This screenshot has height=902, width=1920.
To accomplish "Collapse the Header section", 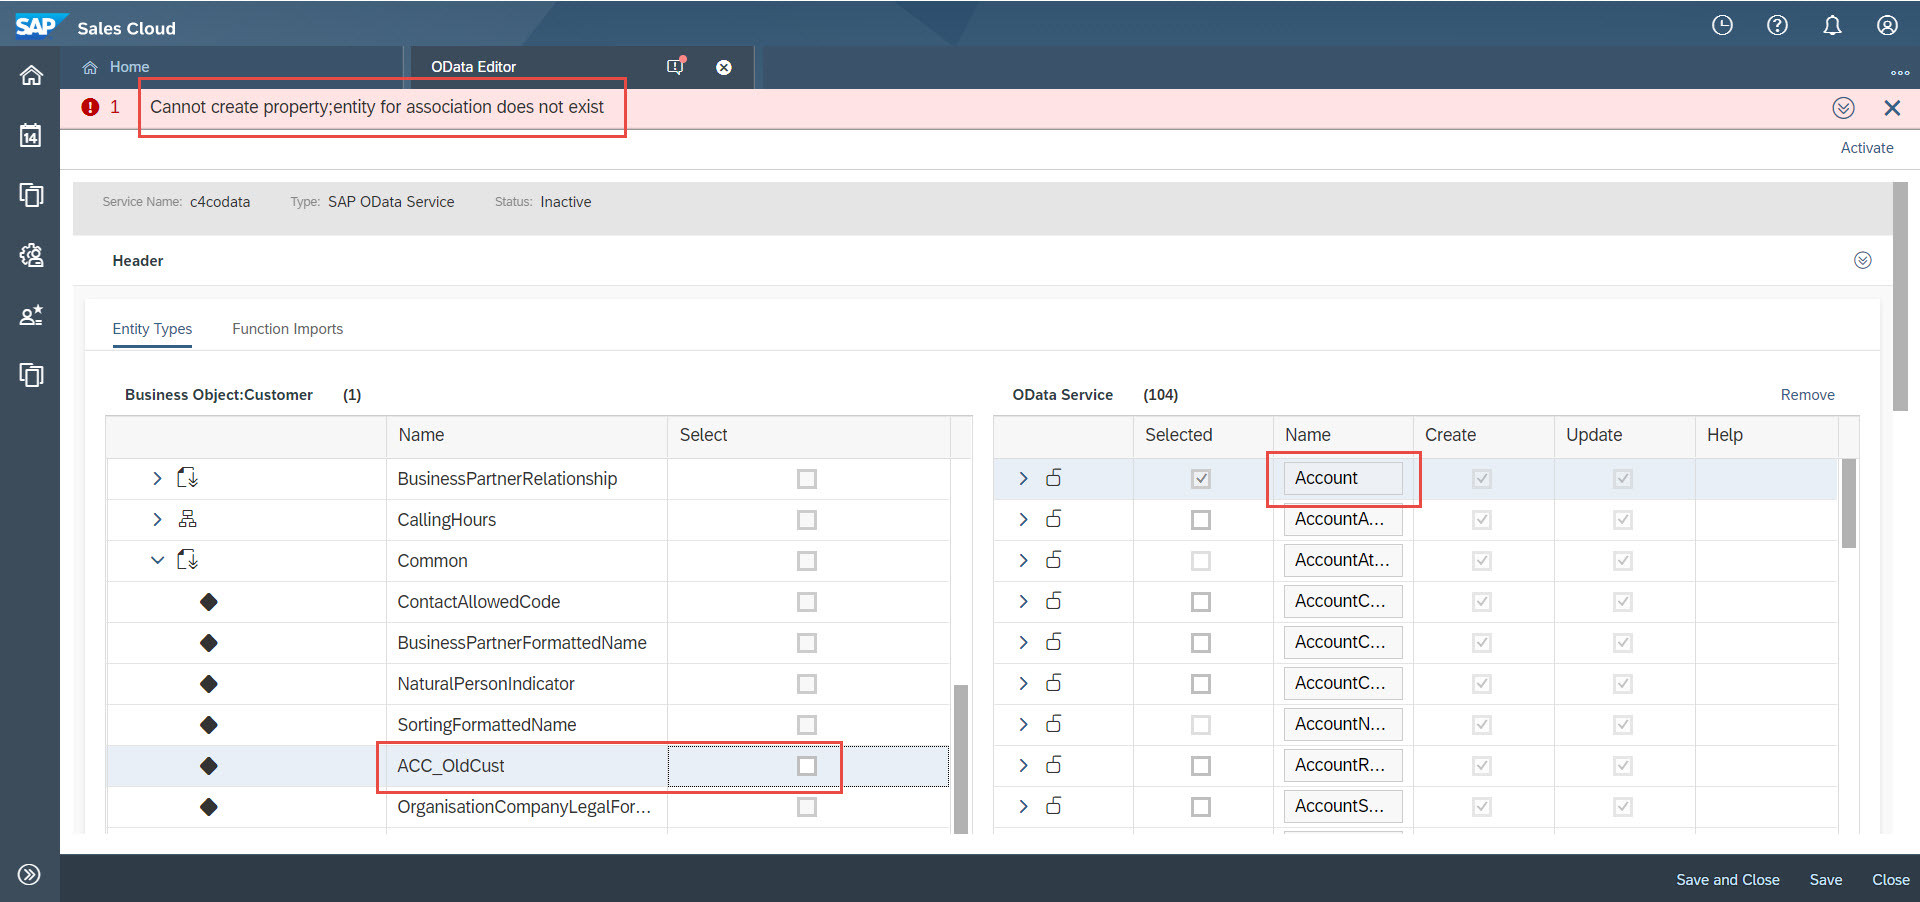I will tap(1862, 260).
